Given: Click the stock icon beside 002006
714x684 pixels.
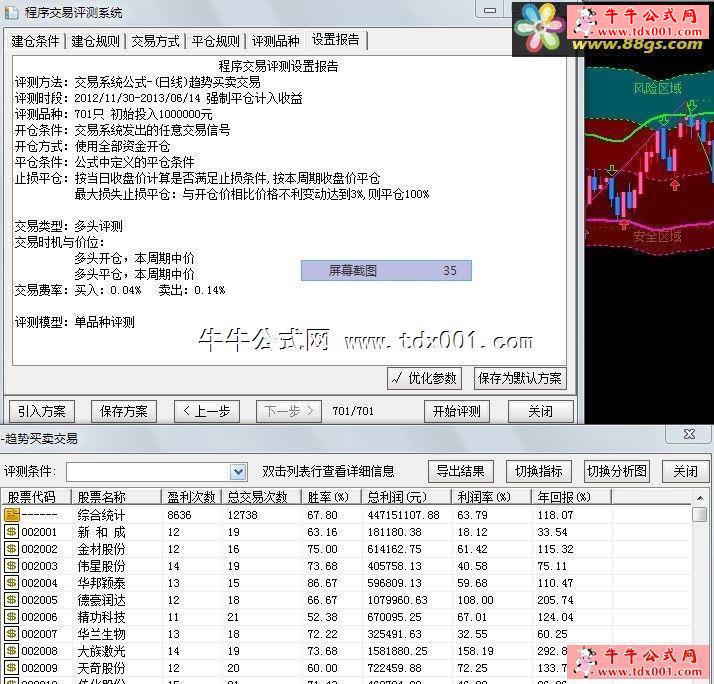Looking at the screenshot, I should click(x=11, y=617).
